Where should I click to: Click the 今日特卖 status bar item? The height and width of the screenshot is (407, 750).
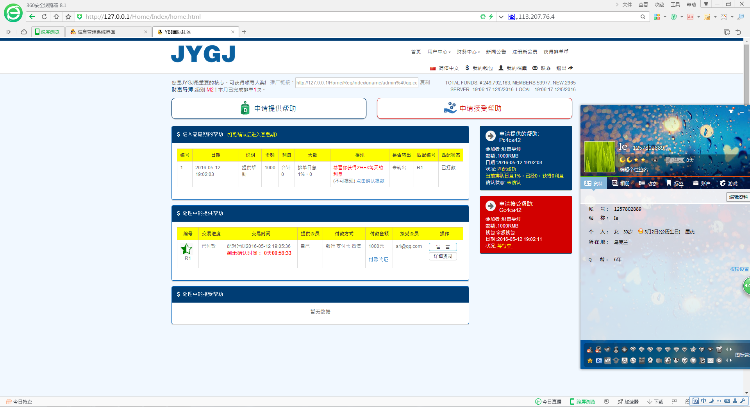click(x=19, y=402)
